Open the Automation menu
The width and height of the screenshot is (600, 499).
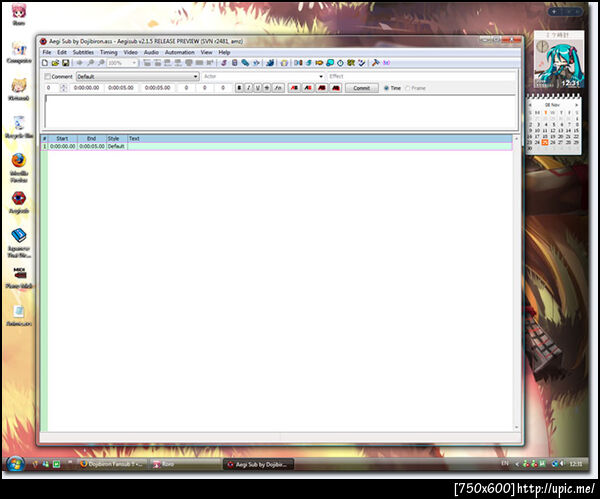179,52
